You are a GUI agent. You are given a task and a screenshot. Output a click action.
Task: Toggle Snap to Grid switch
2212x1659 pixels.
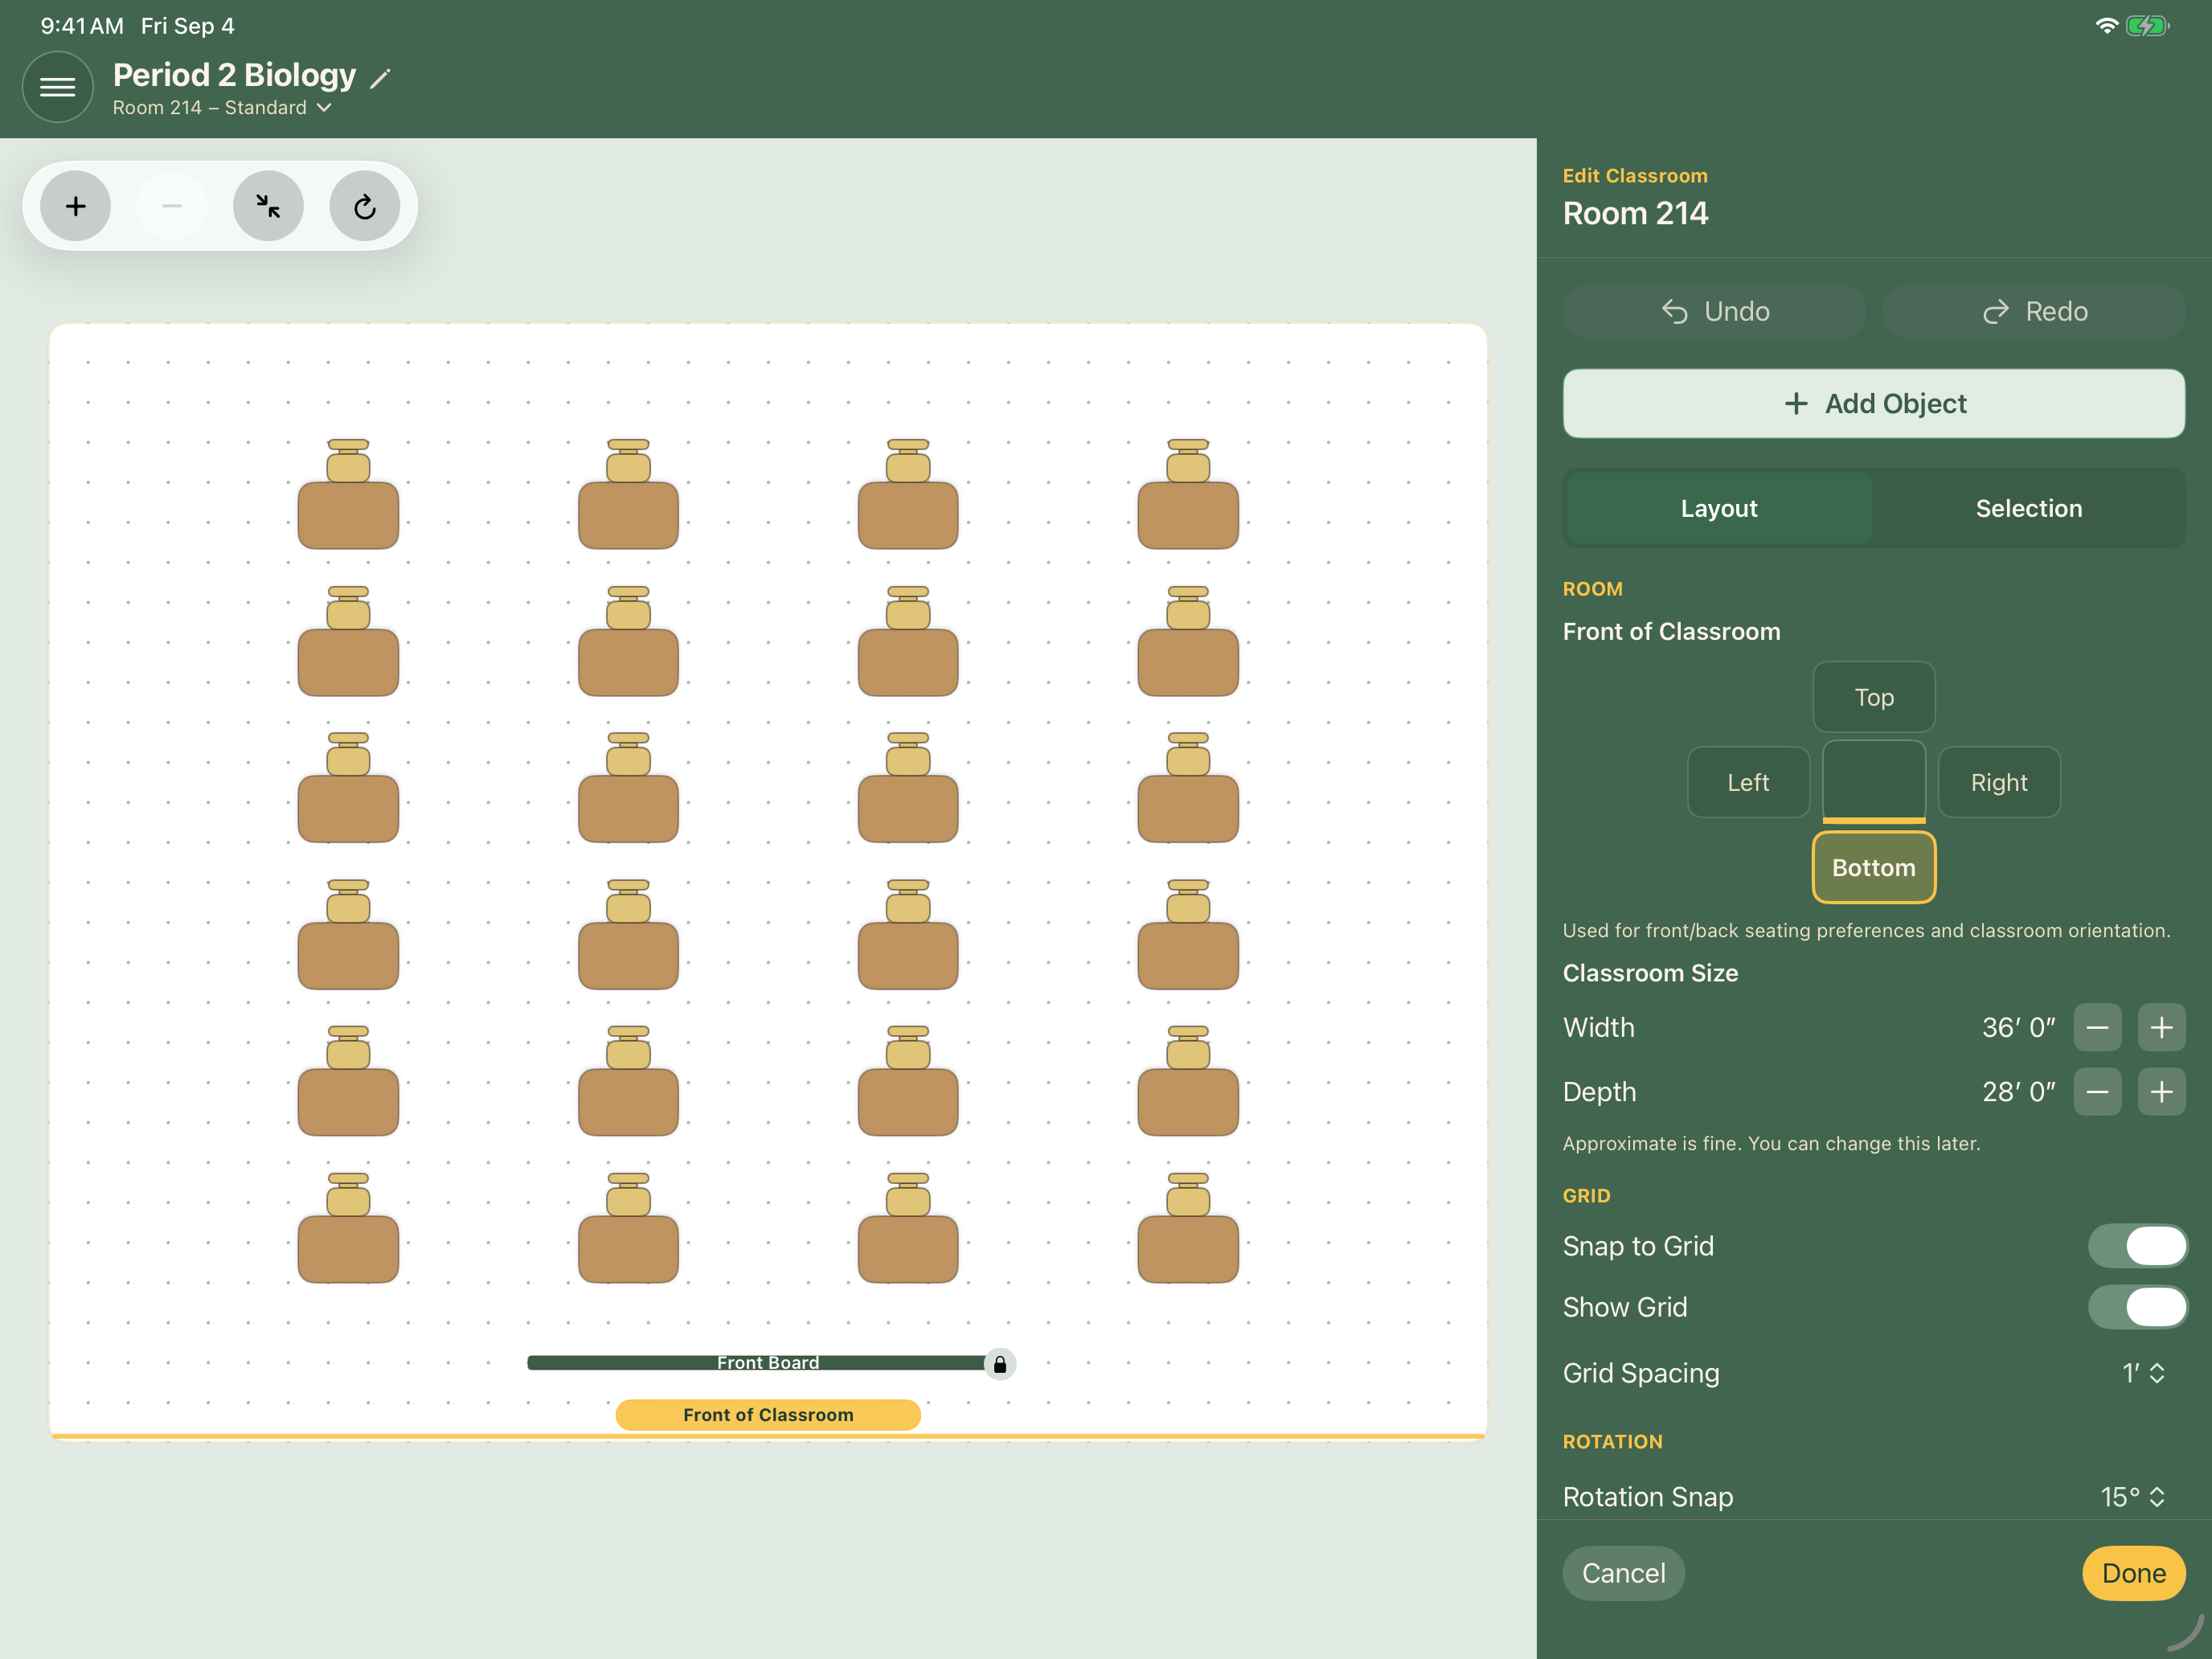pyautogui.click(x=2137, y=1246)
